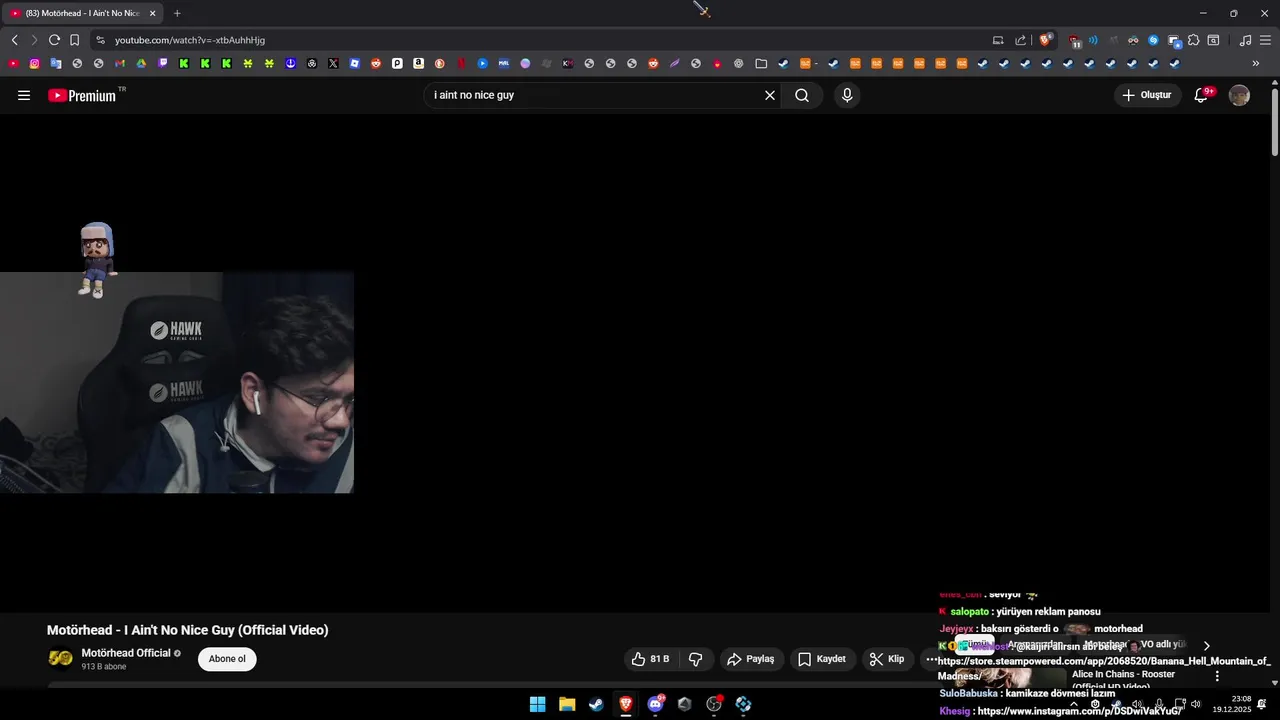
Task: Open the bookmarks folder icon
Action: [761, 63]
